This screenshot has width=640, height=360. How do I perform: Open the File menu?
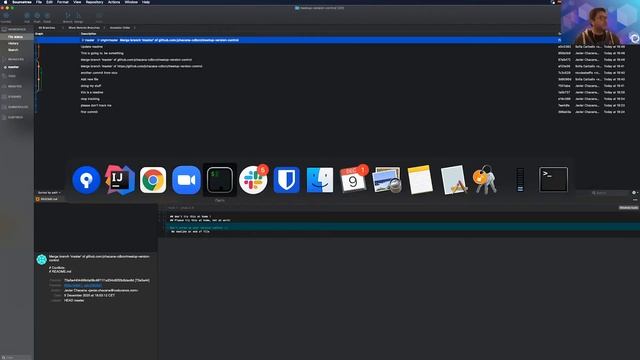39,2
